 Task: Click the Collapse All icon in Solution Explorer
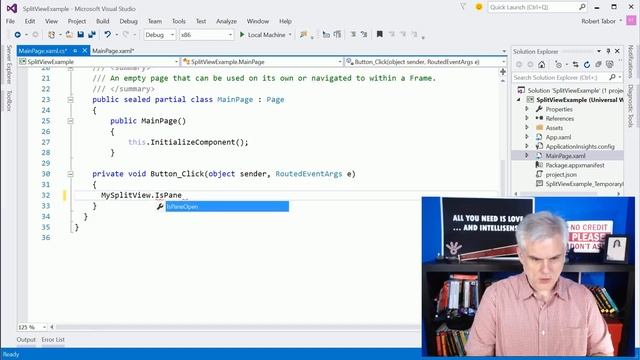pos(598,64)
